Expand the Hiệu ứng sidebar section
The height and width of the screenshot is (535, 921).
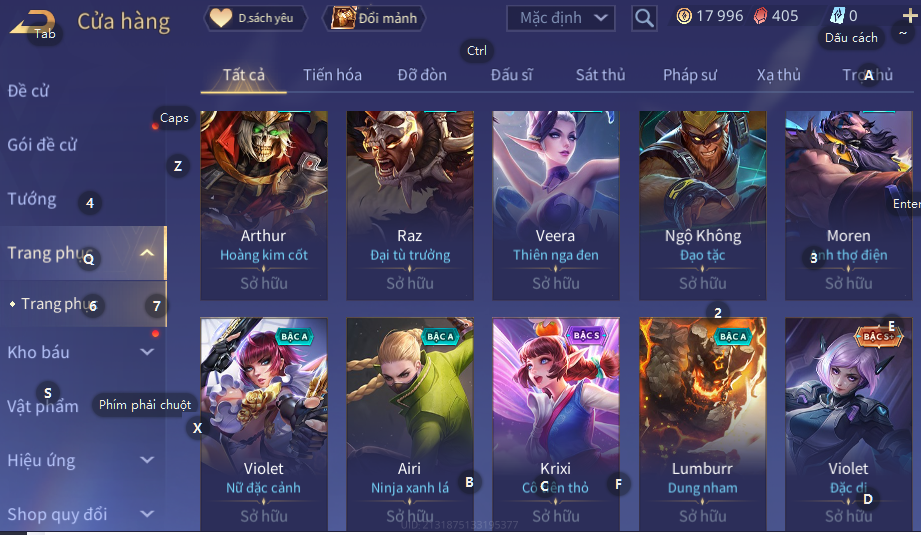147,460
